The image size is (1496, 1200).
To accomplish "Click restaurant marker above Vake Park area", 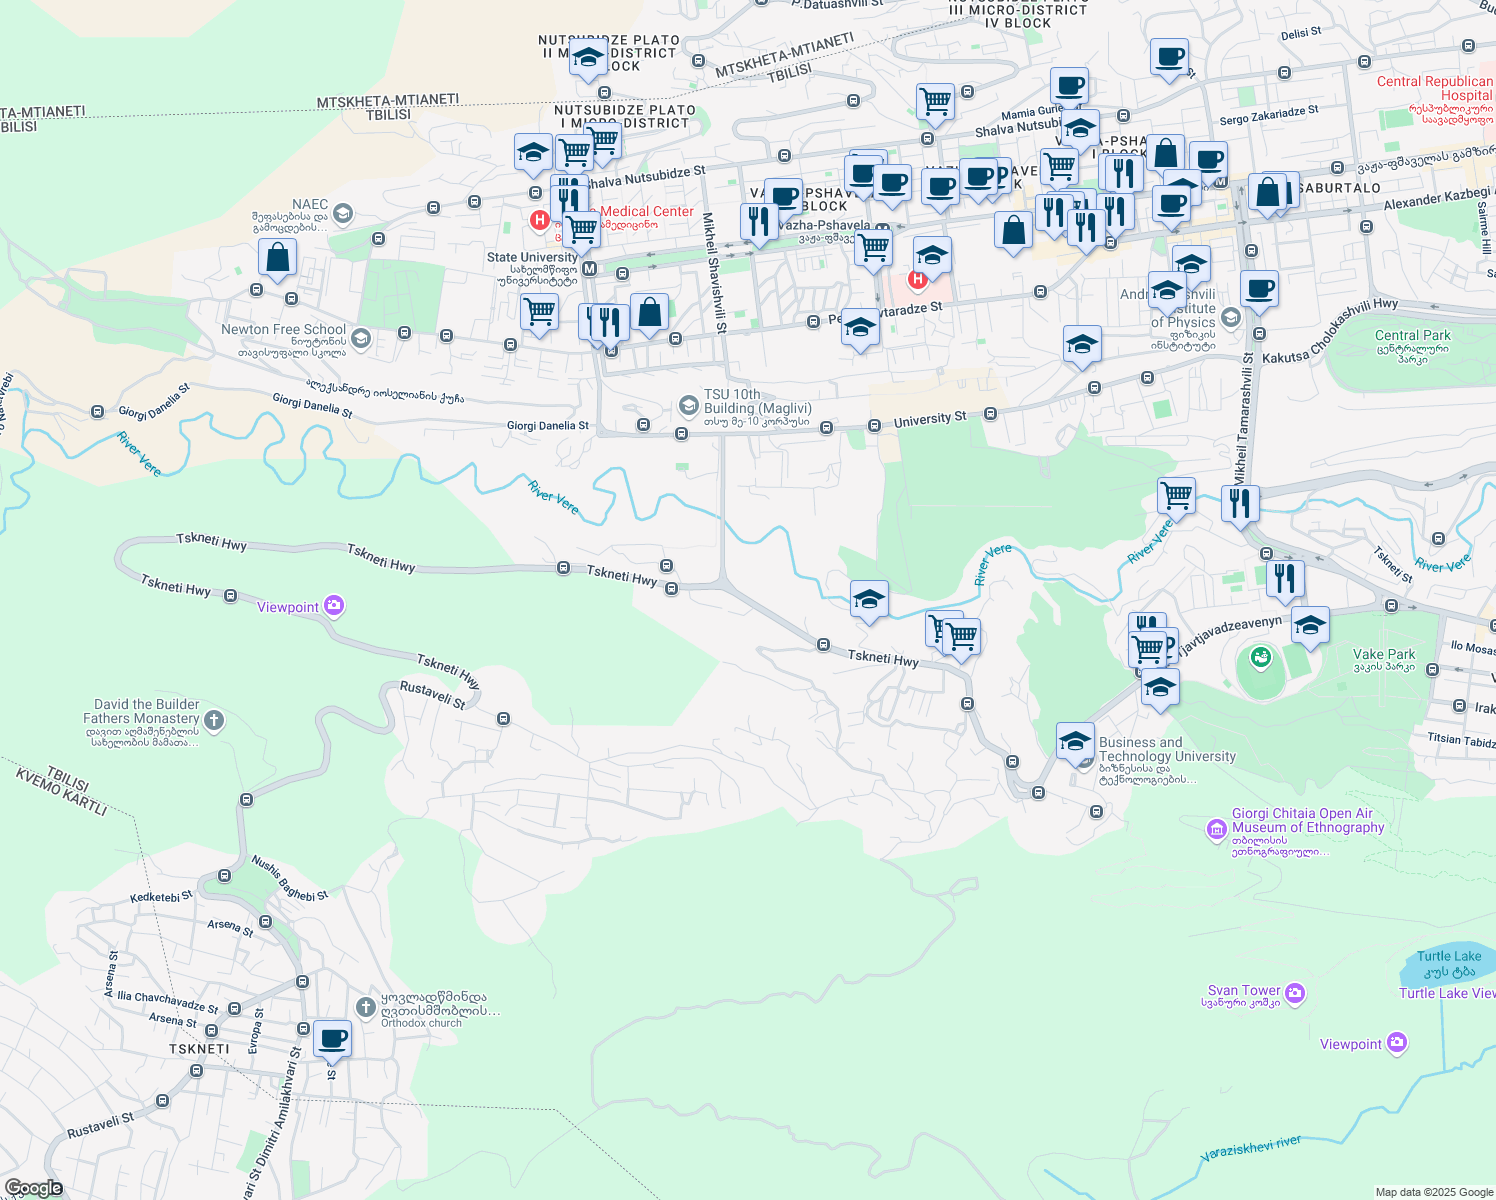I will click(1285, 579).
